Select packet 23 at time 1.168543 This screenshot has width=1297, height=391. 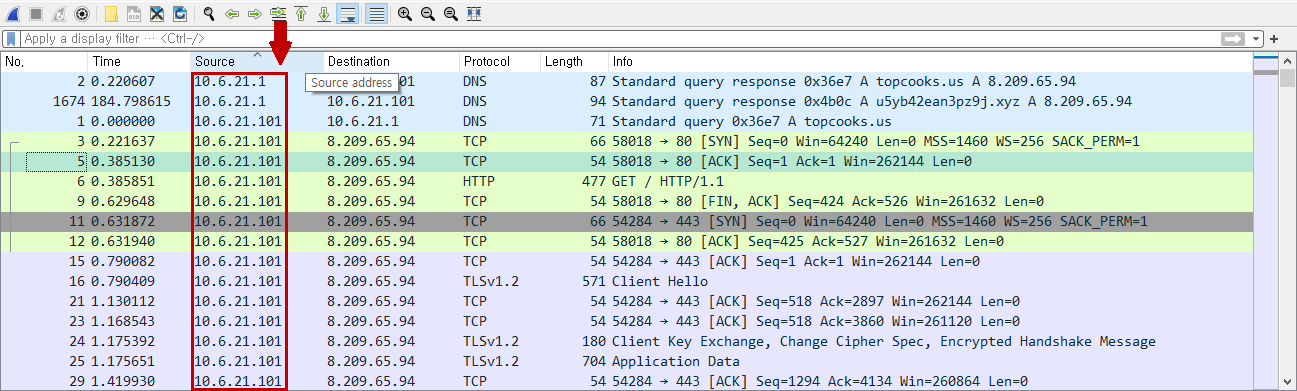point(626,321)
